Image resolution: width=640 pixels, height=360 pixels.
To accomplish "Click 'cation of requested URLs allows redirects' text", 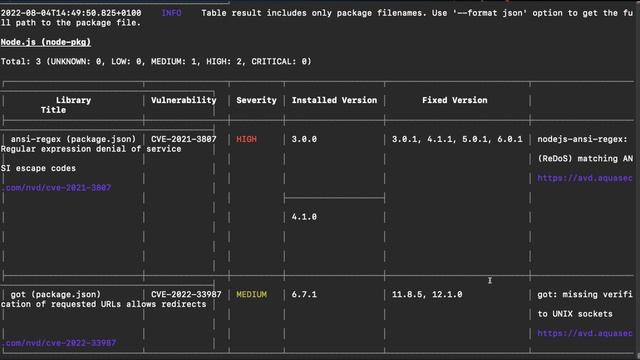I will click(103, 304).
